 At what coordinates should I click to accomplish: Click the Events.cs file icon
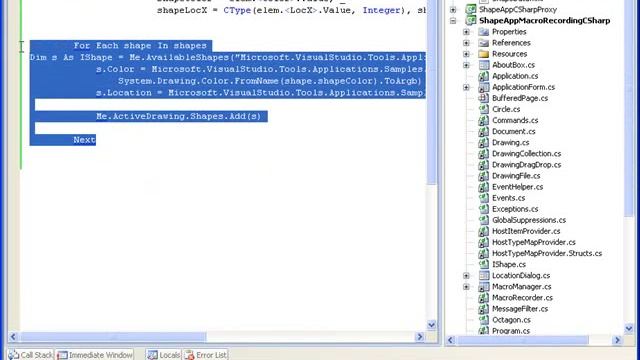click(x=484, y=198)
